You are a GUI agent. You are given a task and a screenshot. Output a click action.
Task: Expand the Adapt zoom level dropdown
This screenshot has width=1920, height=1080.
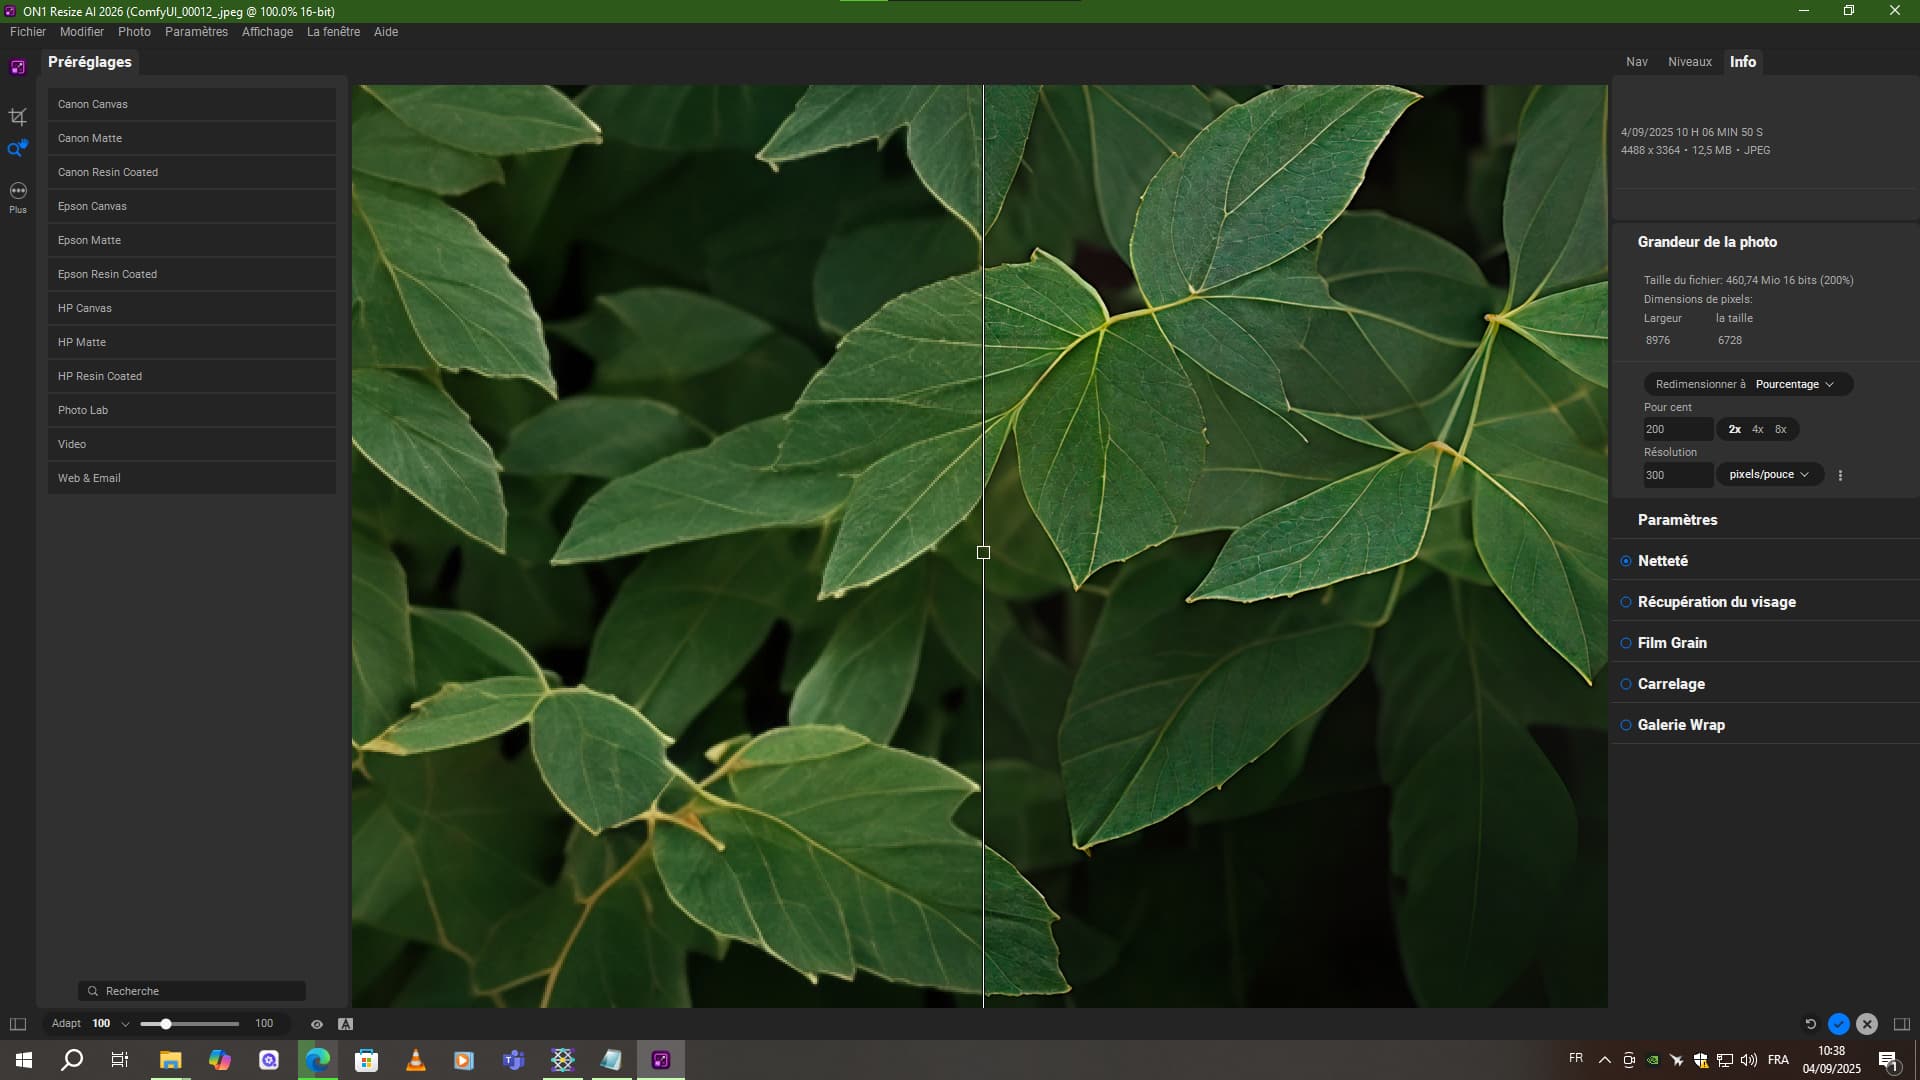[125, 1024]
